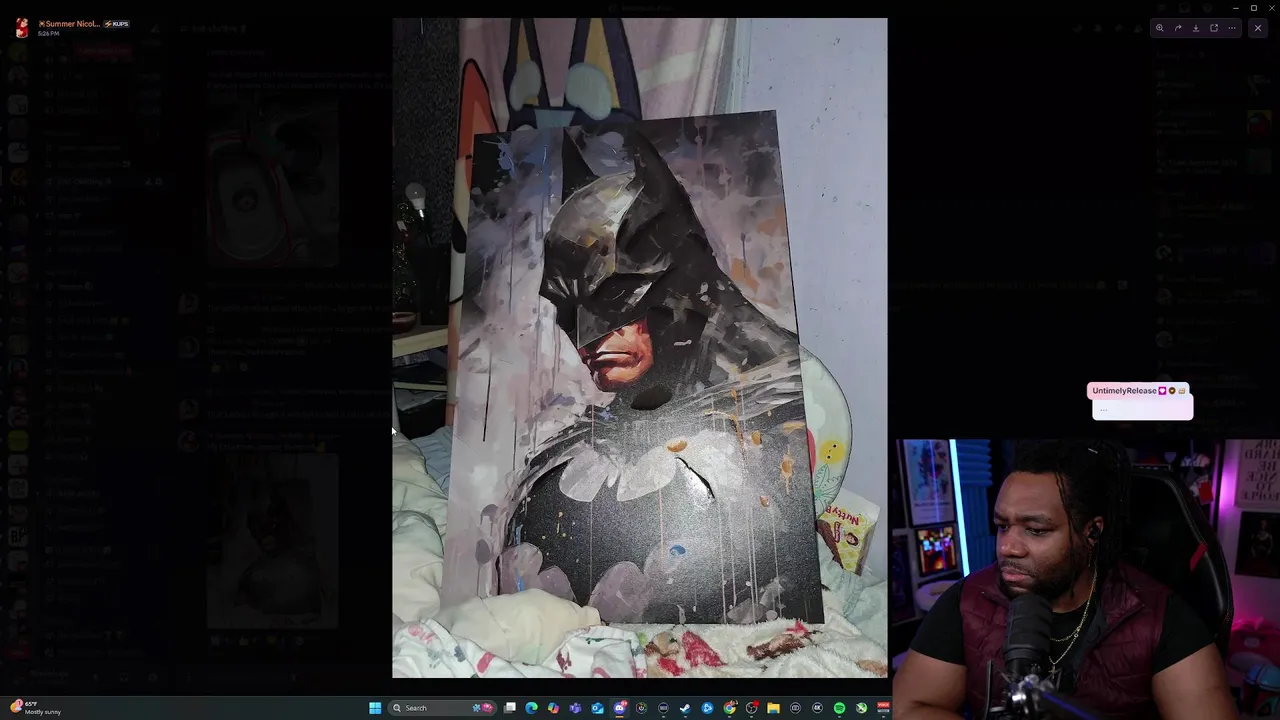Screen dimensions: 1280x720
Task: Open File Explorer from the taskbar
Action: 773,708
